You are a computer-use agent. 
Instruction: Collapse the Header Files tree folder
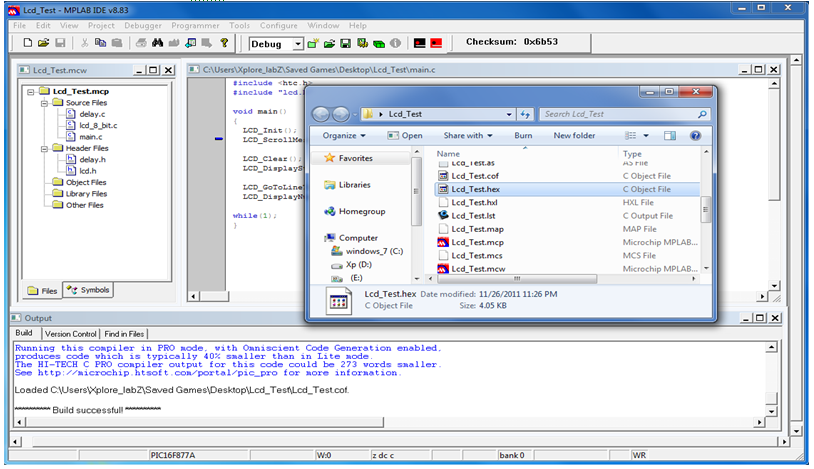pos(45,149)
